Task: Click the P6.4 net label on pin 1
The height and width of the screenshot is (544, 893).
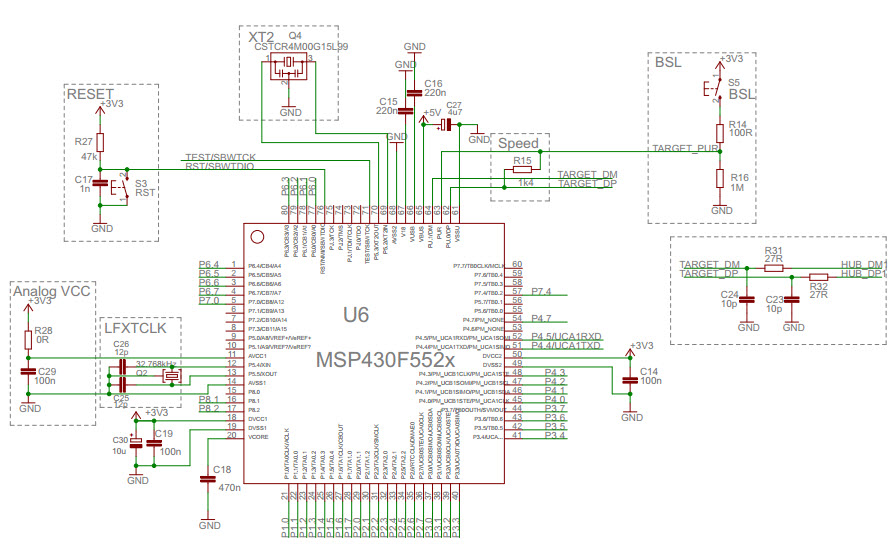Action: pyautogui.click(x=209, y=264)
